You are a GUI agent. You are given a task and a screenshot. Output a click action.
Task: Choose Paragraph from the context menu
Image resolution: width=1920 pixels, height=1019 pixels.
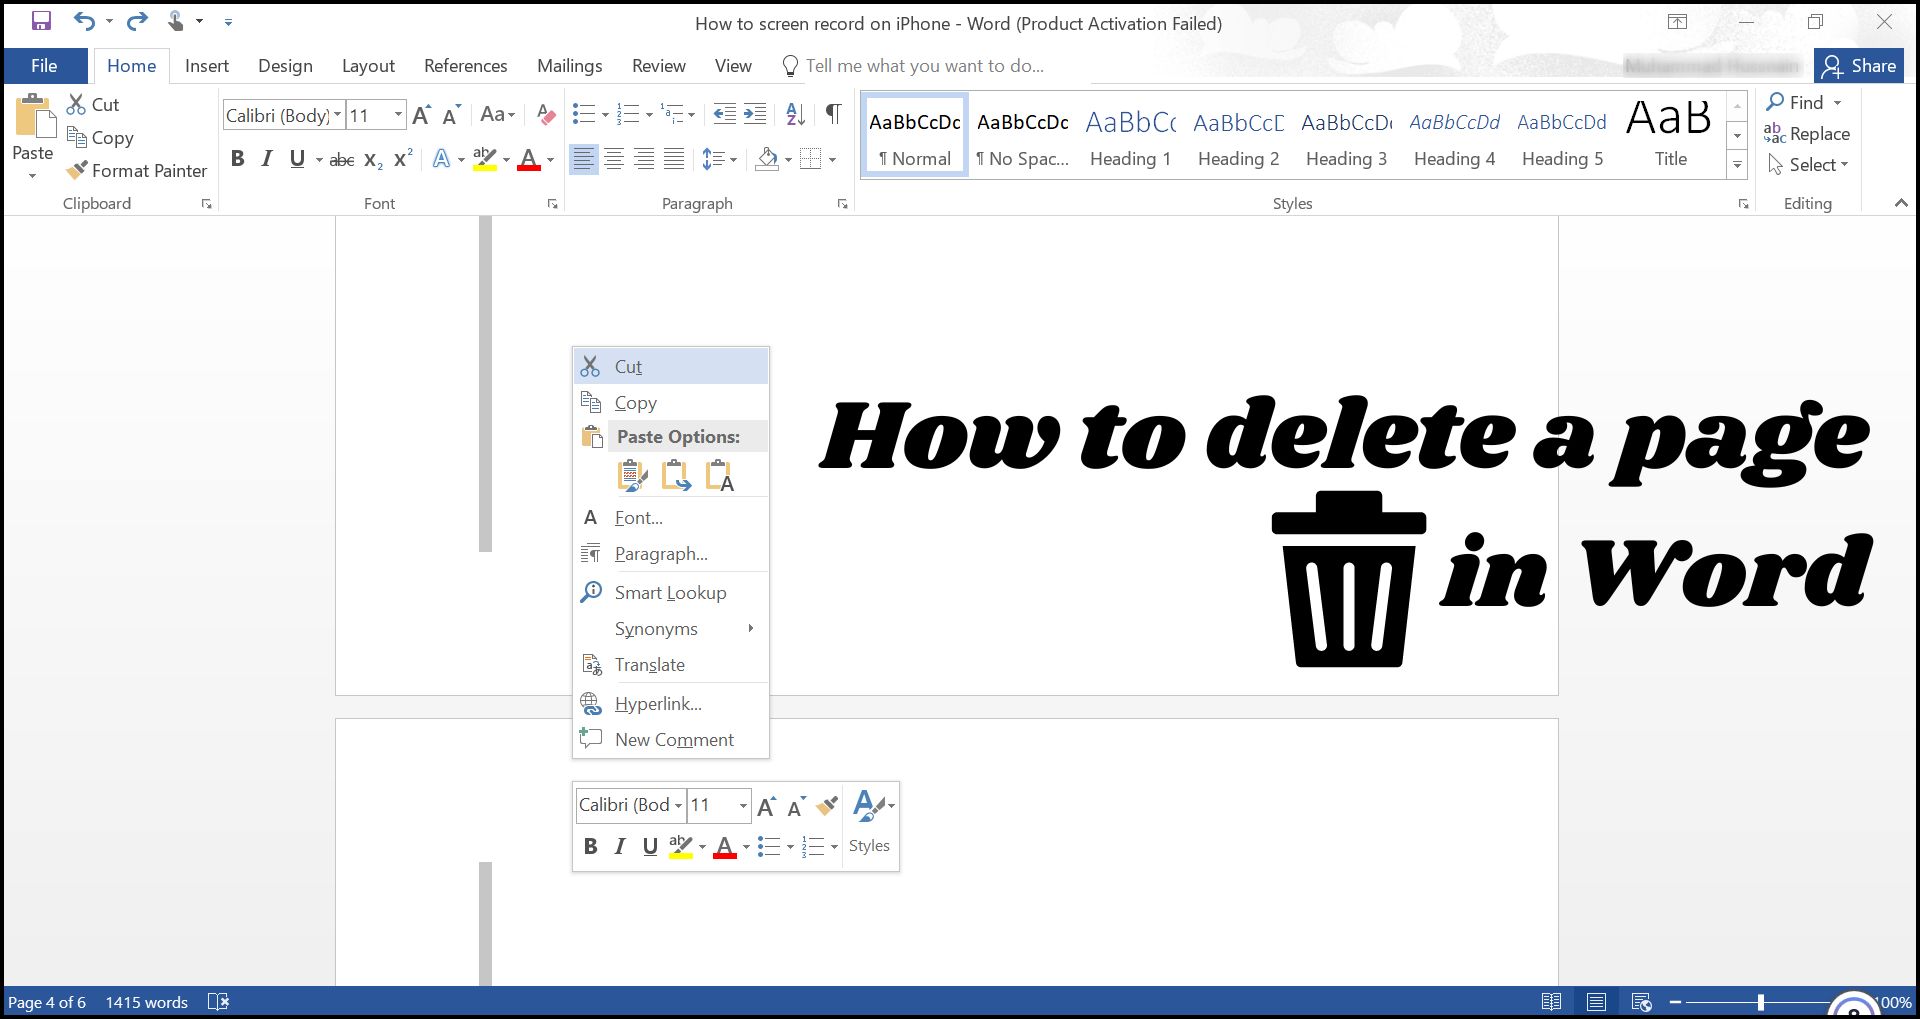660,553
